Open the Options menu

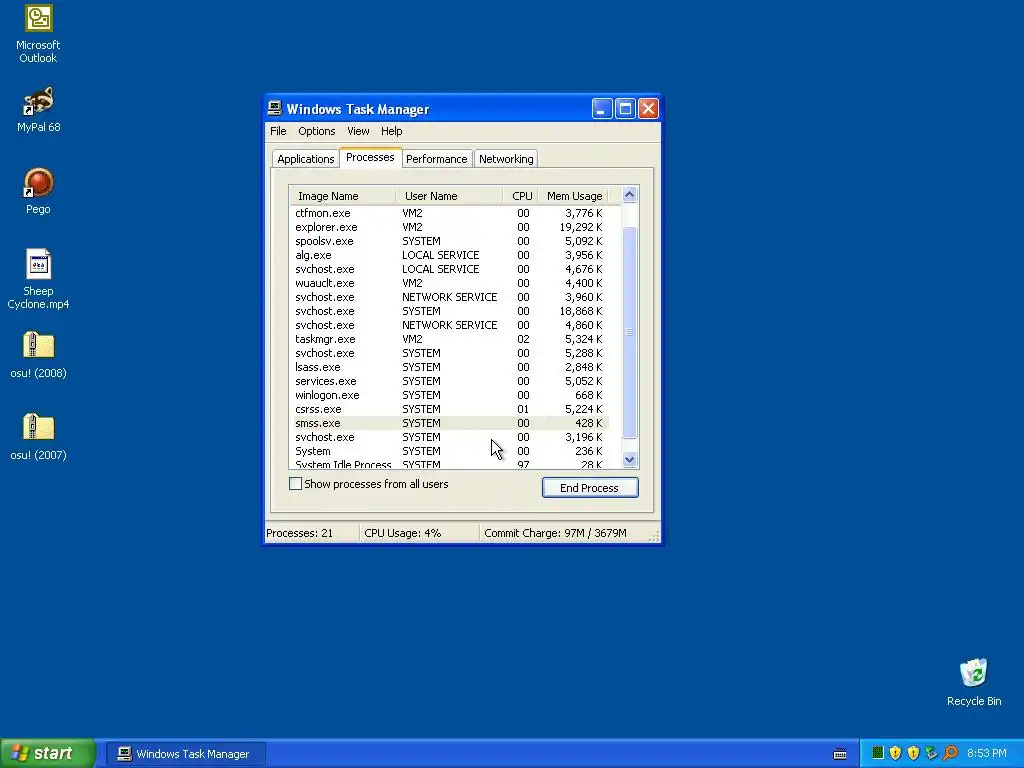pos(317,131)
